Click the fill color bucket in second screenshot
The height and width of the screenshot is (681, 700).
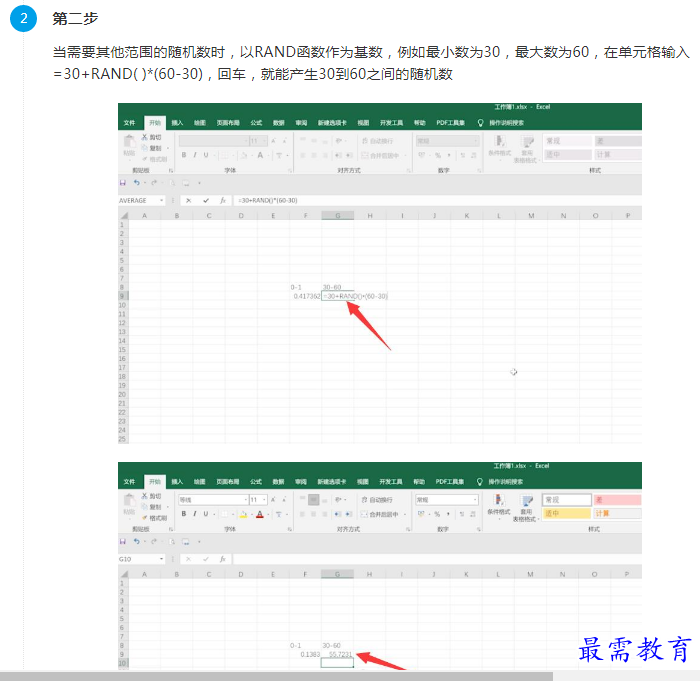pos(243,514)
